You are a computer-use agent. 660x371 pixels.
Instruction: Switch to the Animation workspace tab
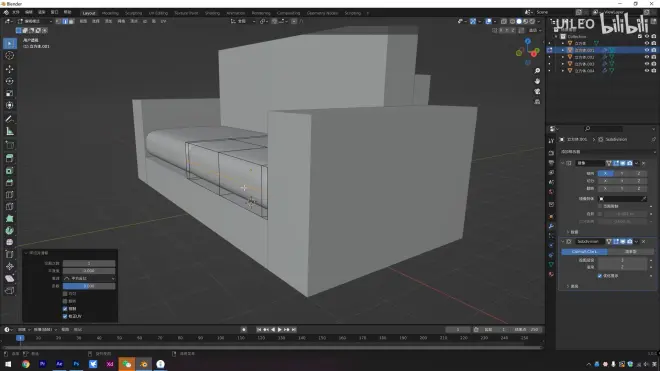coord(236,13)
